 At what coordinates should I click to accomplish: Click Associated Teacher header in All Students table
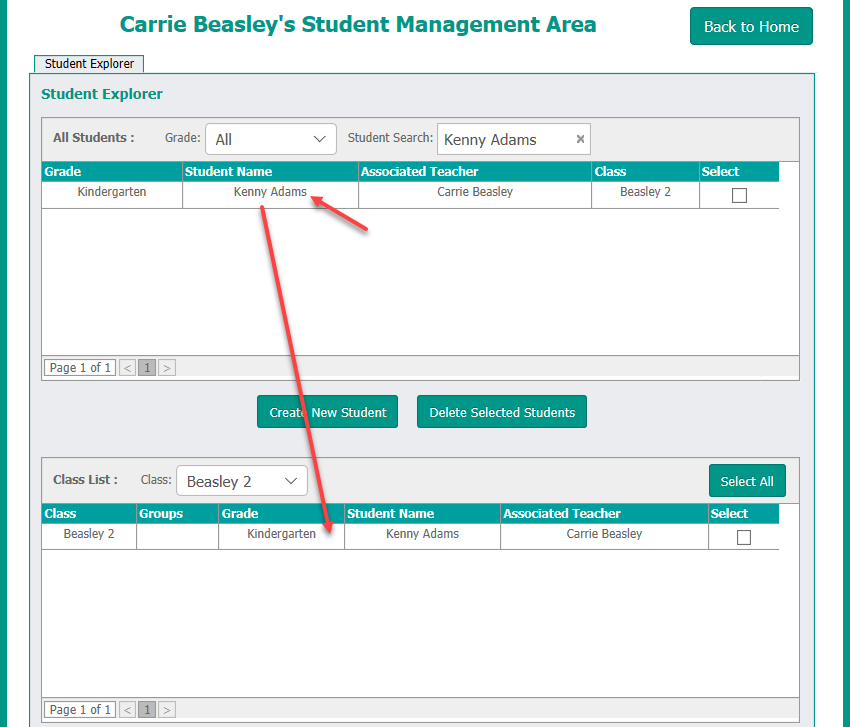(x=474, y=171)
